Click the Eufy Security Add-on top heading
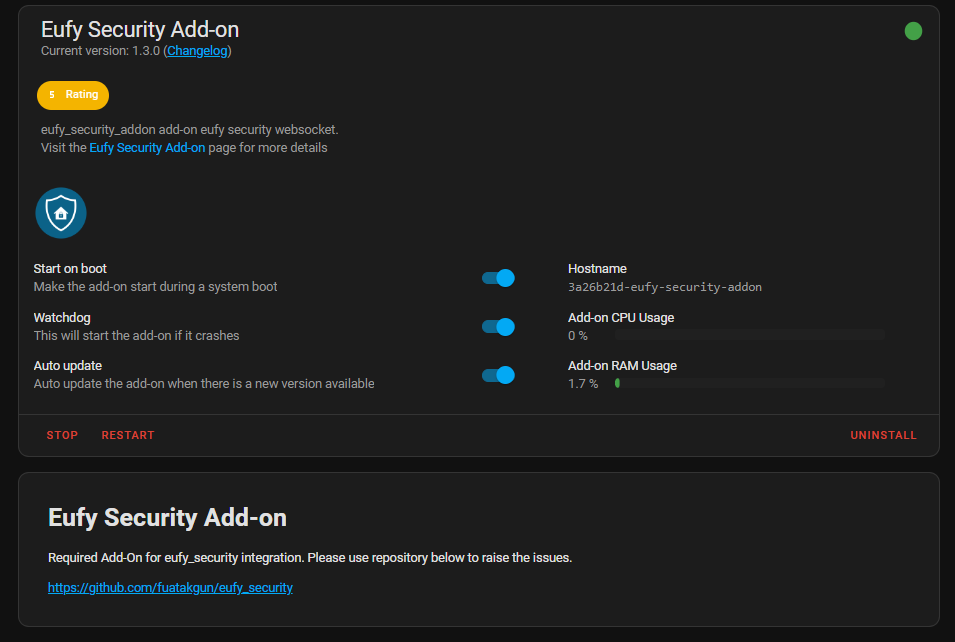The image size is (955, 642). click(x=139, y=29)
